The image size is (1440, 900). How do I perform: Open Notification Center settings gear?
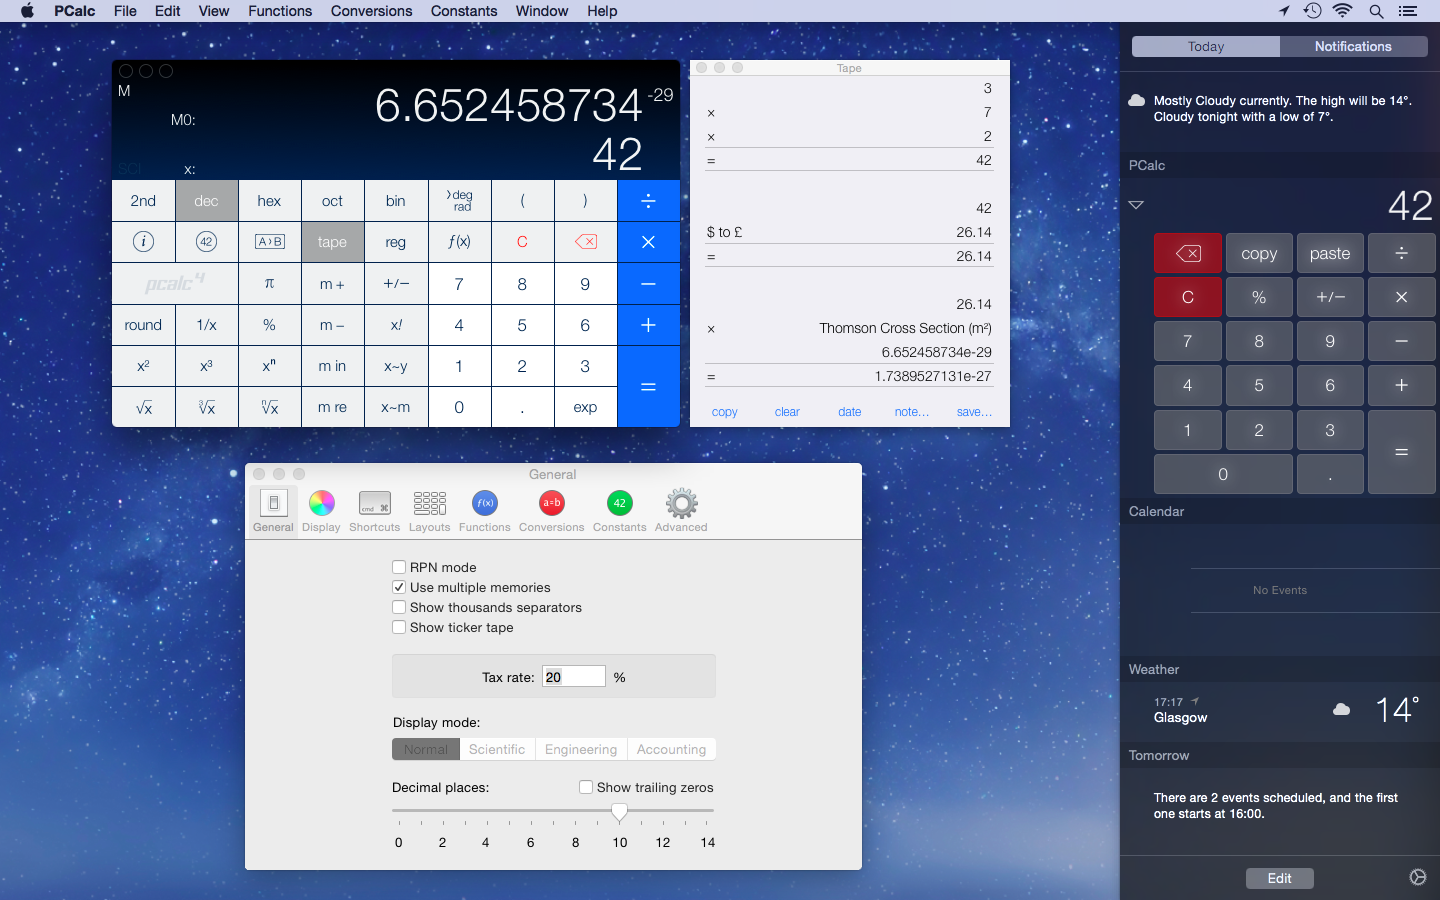click(1417, 877)
